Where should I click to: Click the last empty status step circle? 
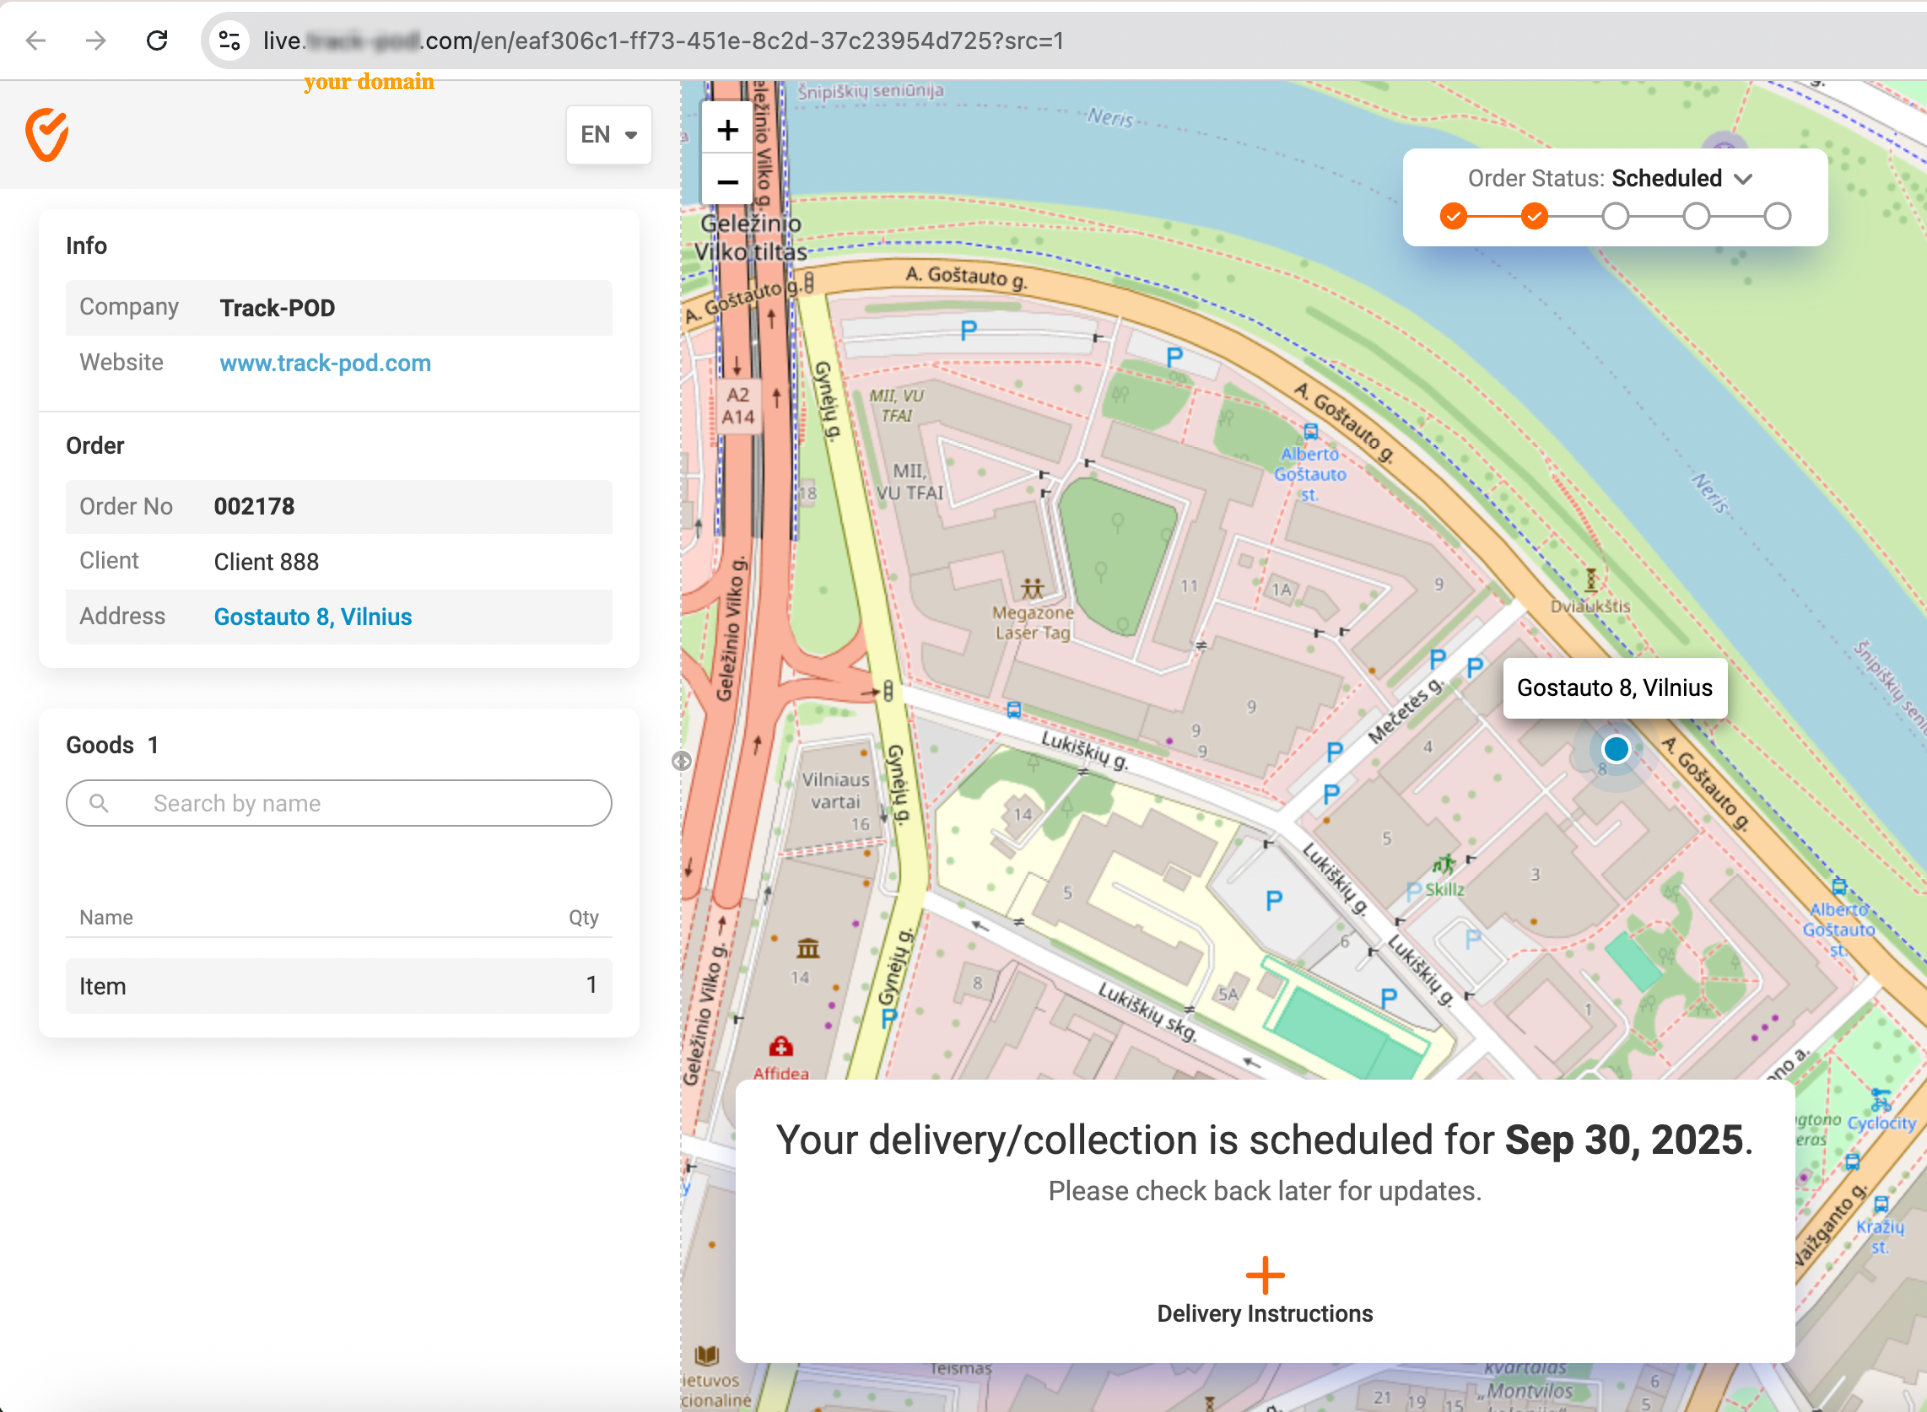coord(1777,216)
